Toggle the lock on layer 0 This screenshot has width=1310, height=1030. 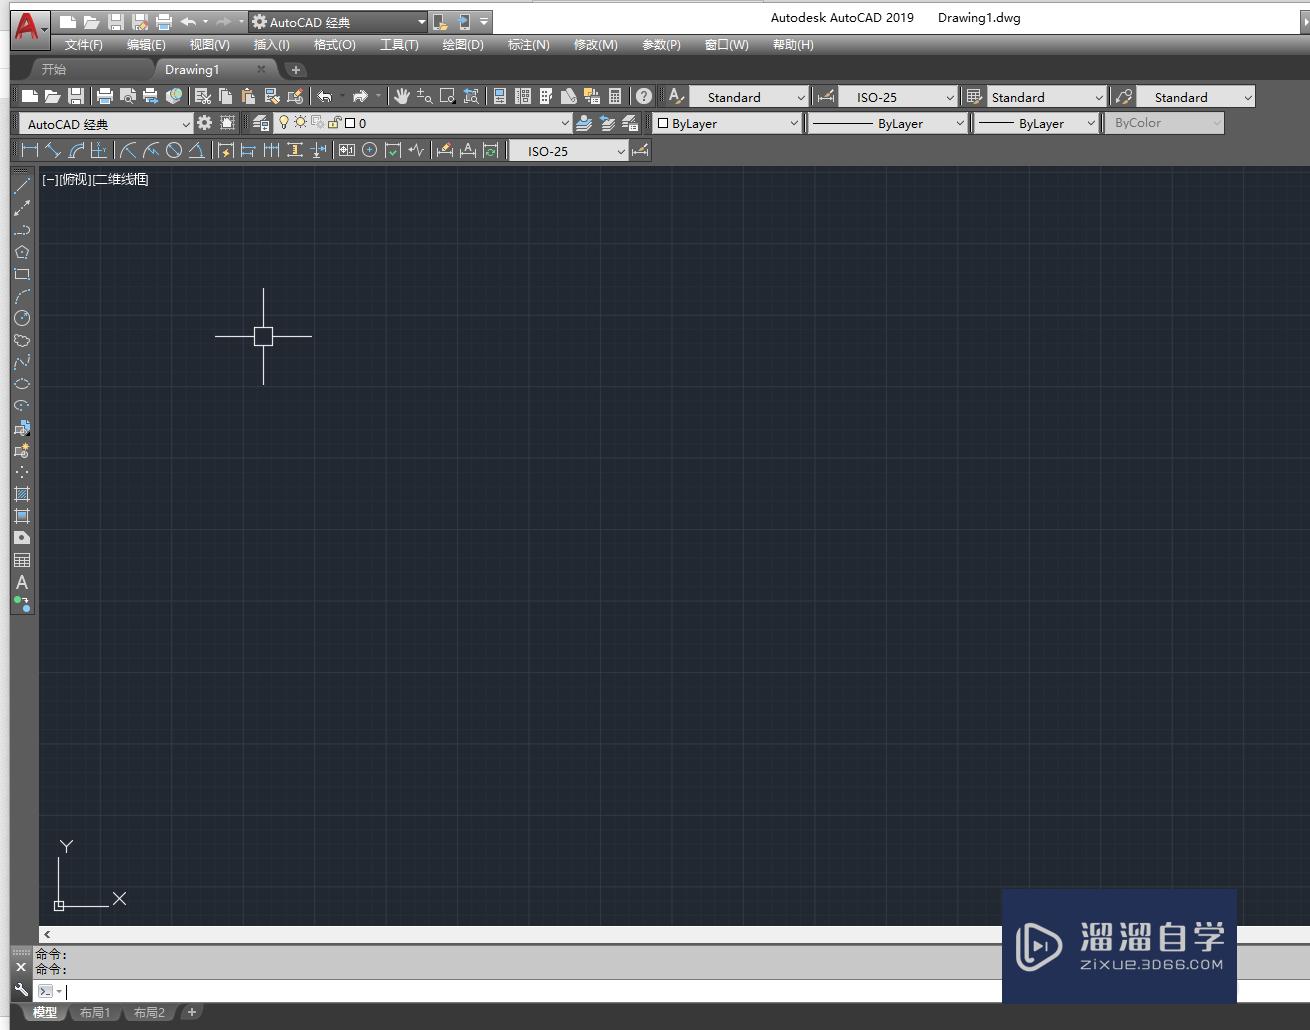click(334, 122)
